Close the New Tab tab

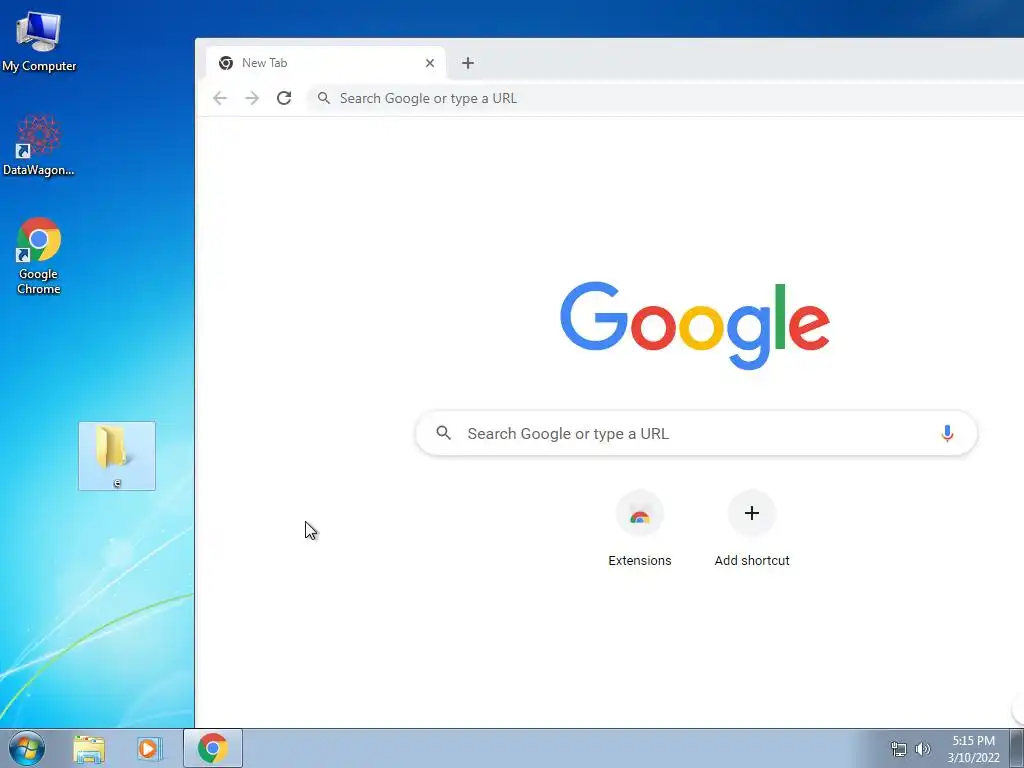coord(430,63)
